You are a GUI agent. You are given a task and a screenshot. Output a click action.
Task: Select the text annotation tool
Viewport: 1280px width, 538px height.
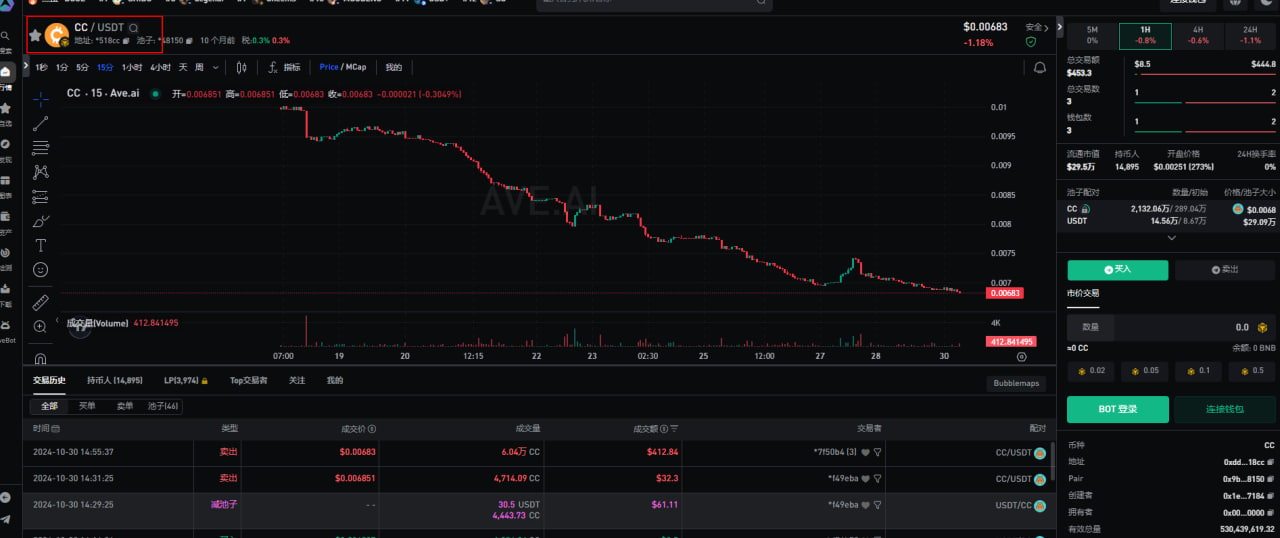[x=40, y=245]
